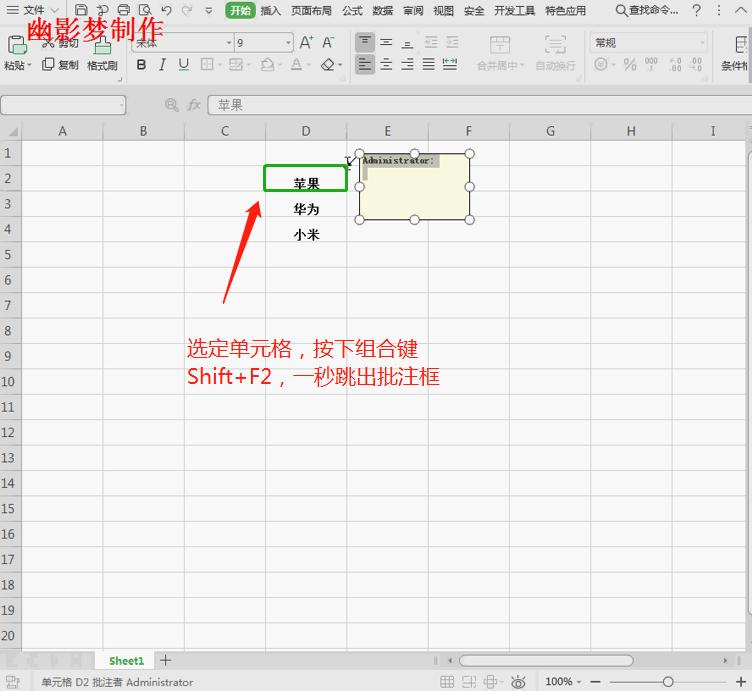Click the clear/eraser icon
The height and width of the screenshot is (691, 752).
(x=328, y=64)
